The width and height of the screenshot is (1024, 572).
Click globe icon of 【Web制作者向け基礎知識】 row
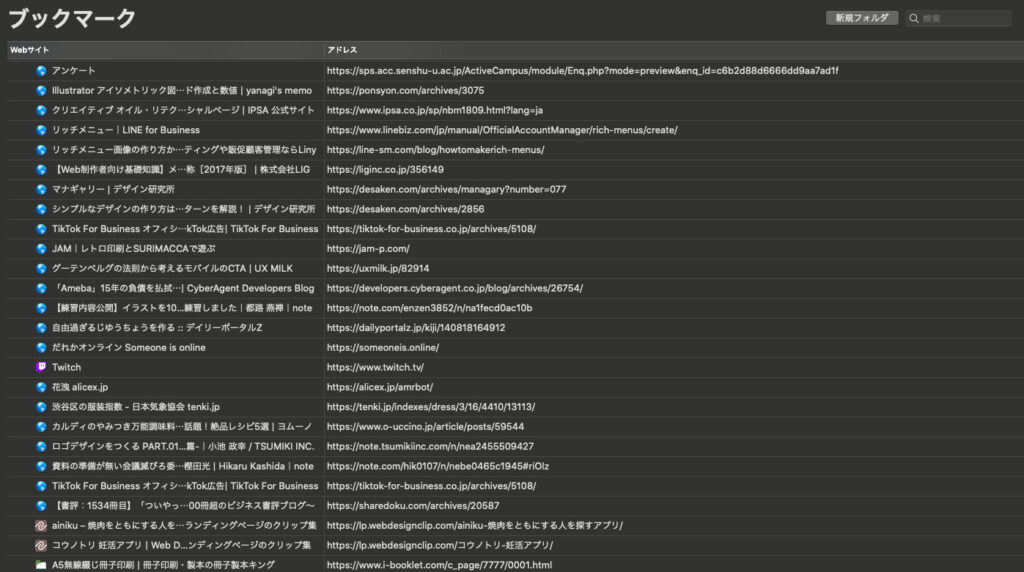click(41, 169)
